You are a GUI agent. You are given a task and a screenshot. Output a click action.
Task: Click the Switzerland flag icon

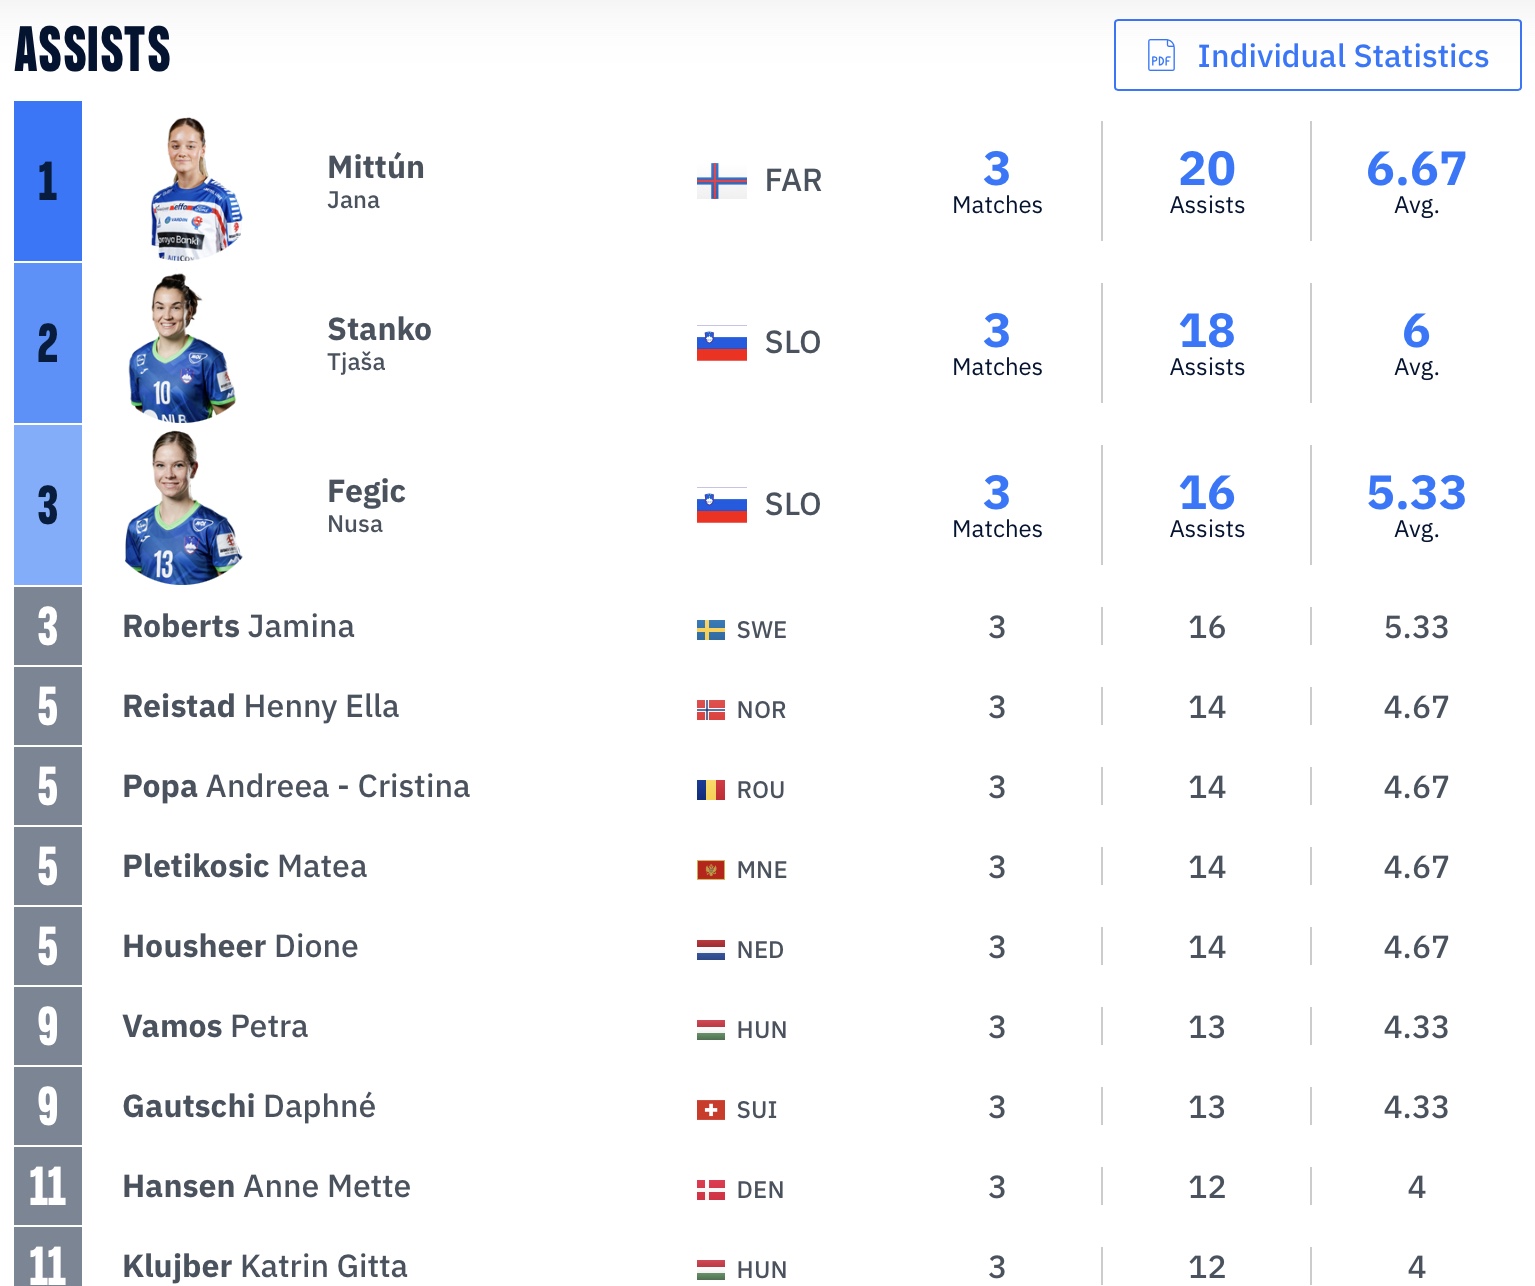pos(711,1110)
